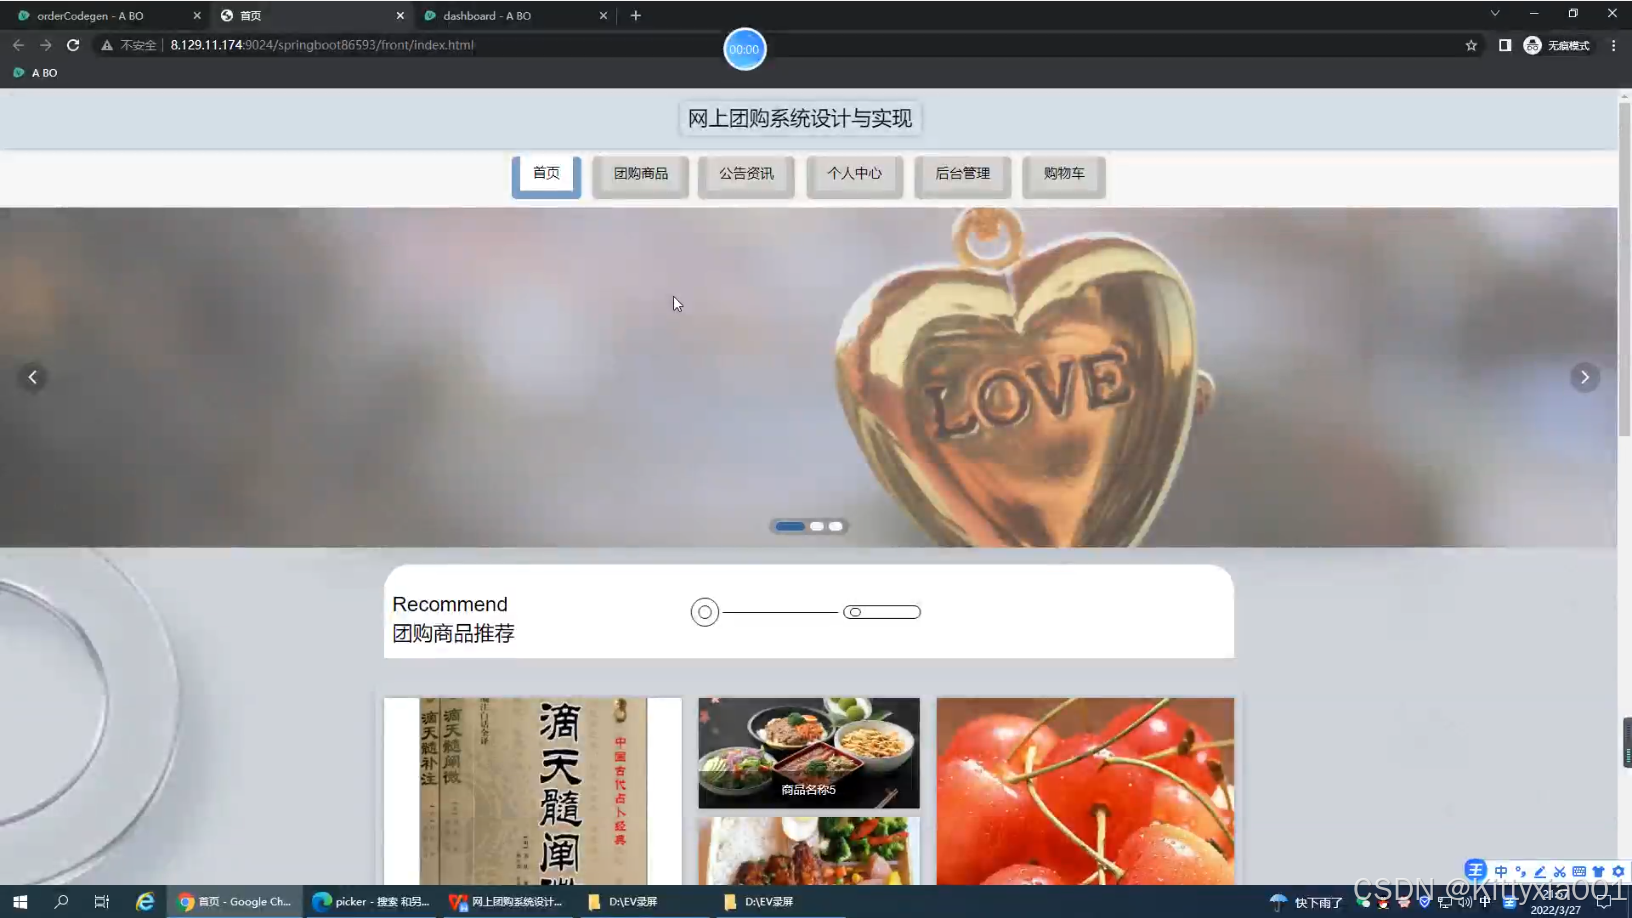
Task: Open the Windows notification center
Action: tap(1606, 902)
